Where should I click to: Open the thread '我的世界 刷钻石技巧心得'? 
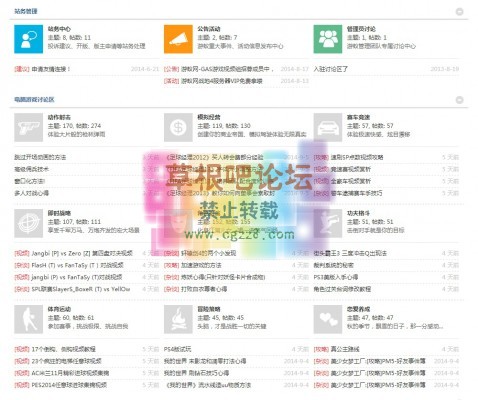[x=196, y=373]
